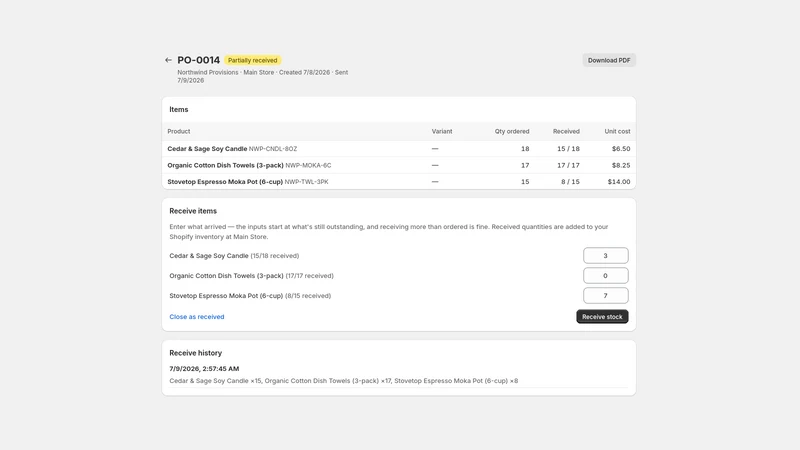Click SKU NWP-CNDL-8OZ
This screenshot has width=800, height=450.
click(x=273, y=149)
